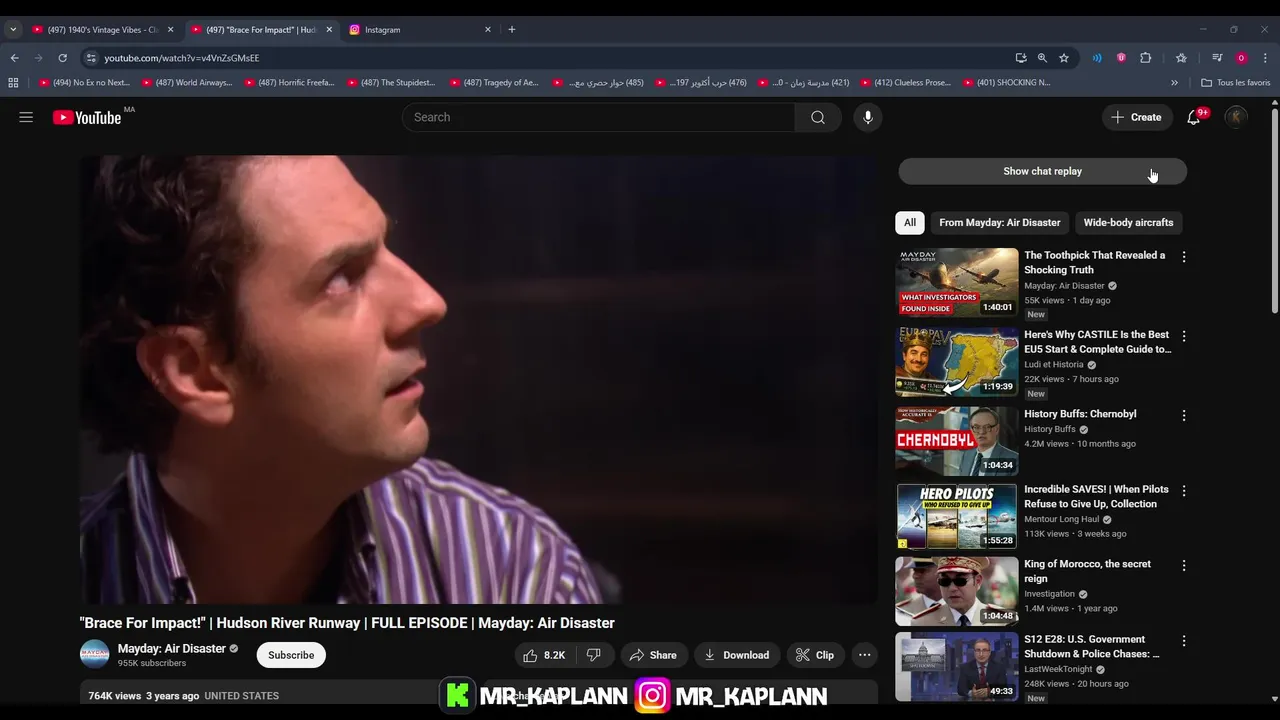Open the browser zoom magnifier icon
Screen dimensions: 1280x720
1042,58
